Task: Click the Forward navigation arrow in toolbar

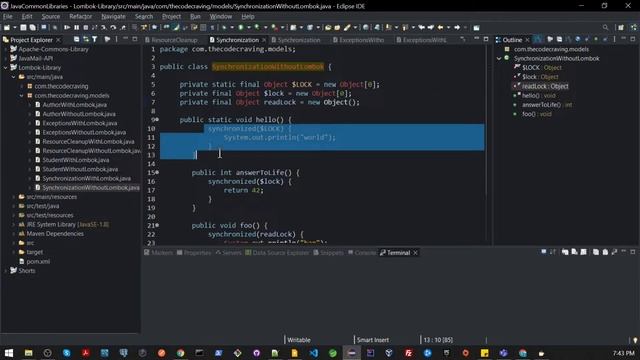Action: [457, 27]
